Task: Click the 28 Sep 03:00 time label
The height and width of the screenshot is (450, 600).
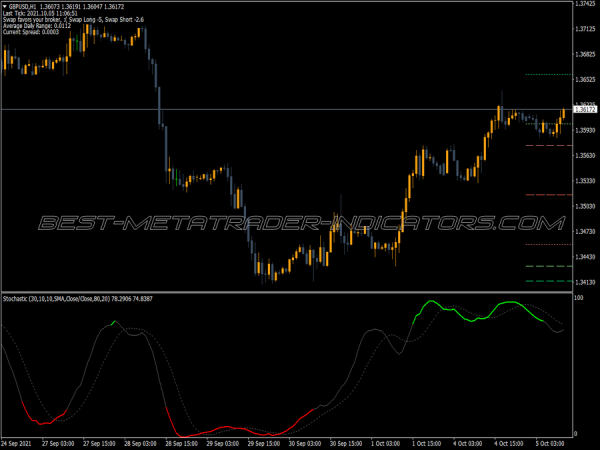Action: pos(140,443)
